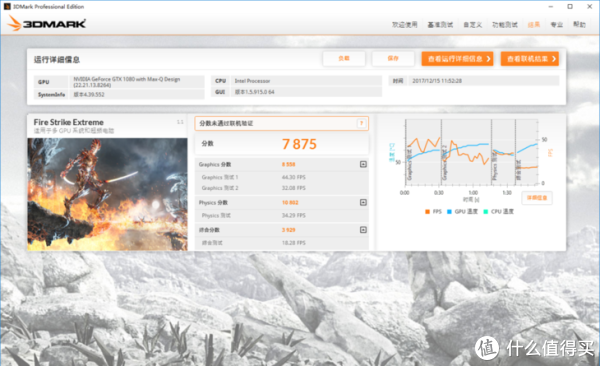The image size is (600, 366).
Task: Click arrow on 查看联机结果 button
Action: pos(553,59)
